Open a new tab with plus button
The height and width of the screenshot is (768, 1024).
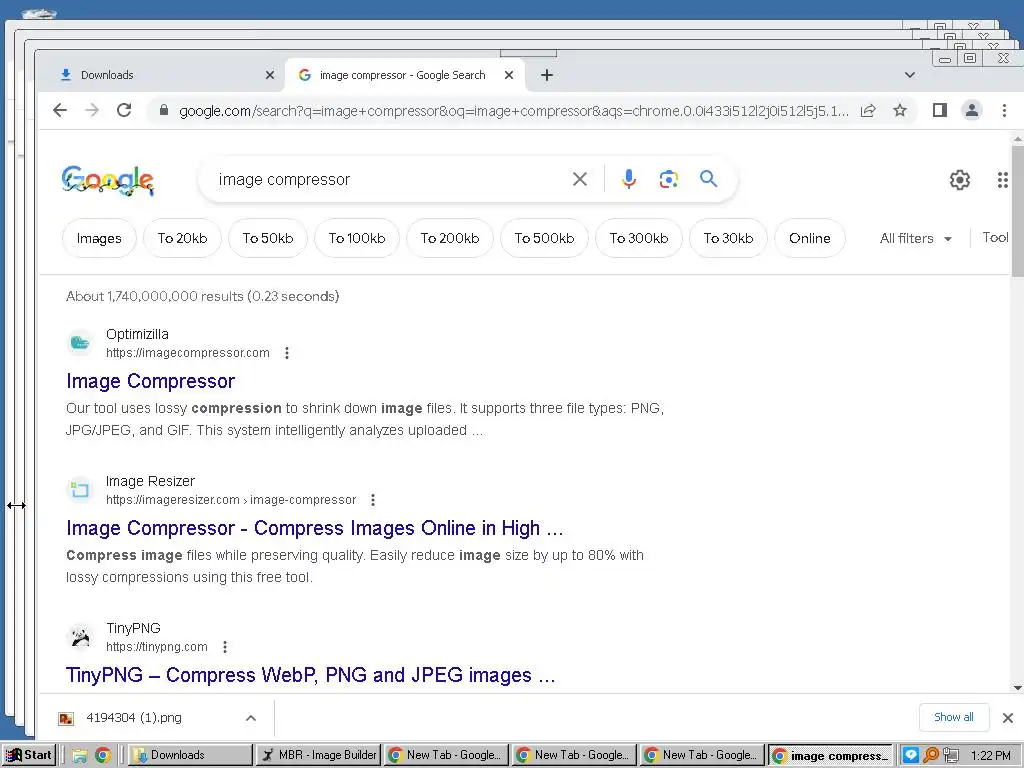pos(547,75)
